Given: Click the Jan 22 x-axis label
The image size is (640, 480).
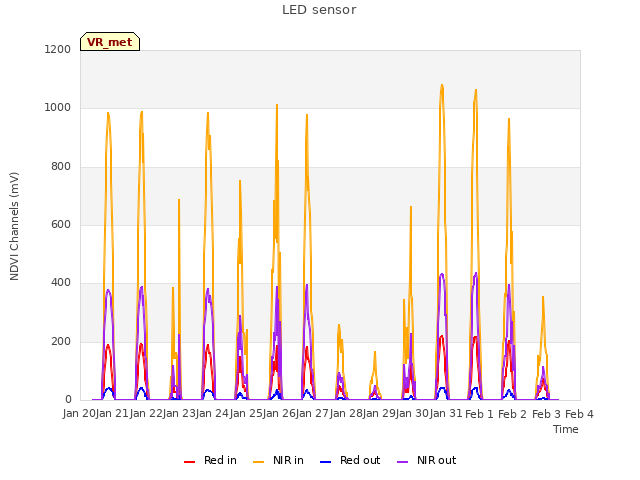Looking at the screenshot, I should 146,413.
